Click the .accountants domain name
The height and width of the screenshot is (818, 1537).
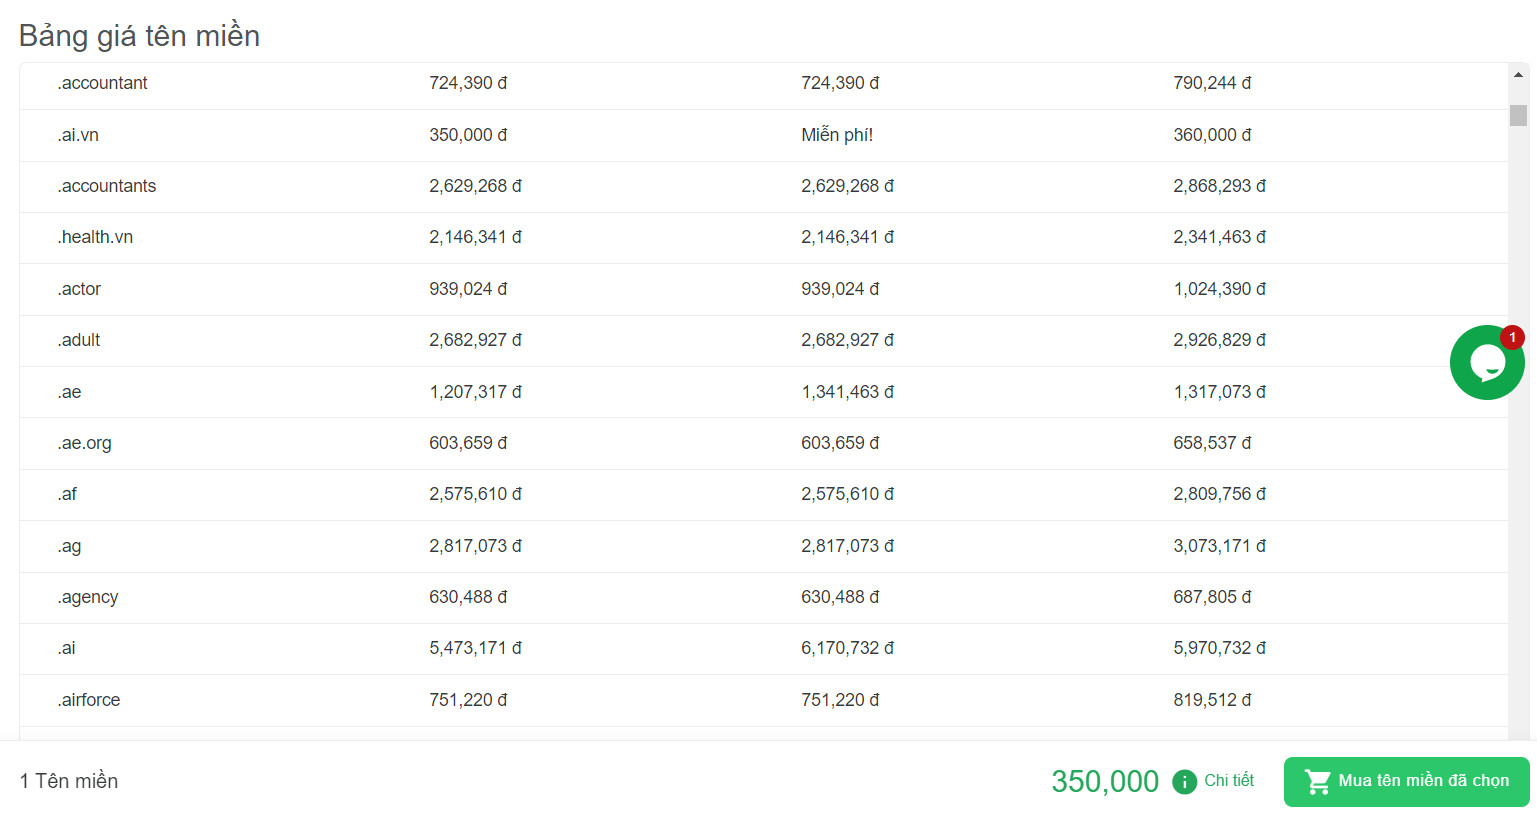[x=107, y=186]
